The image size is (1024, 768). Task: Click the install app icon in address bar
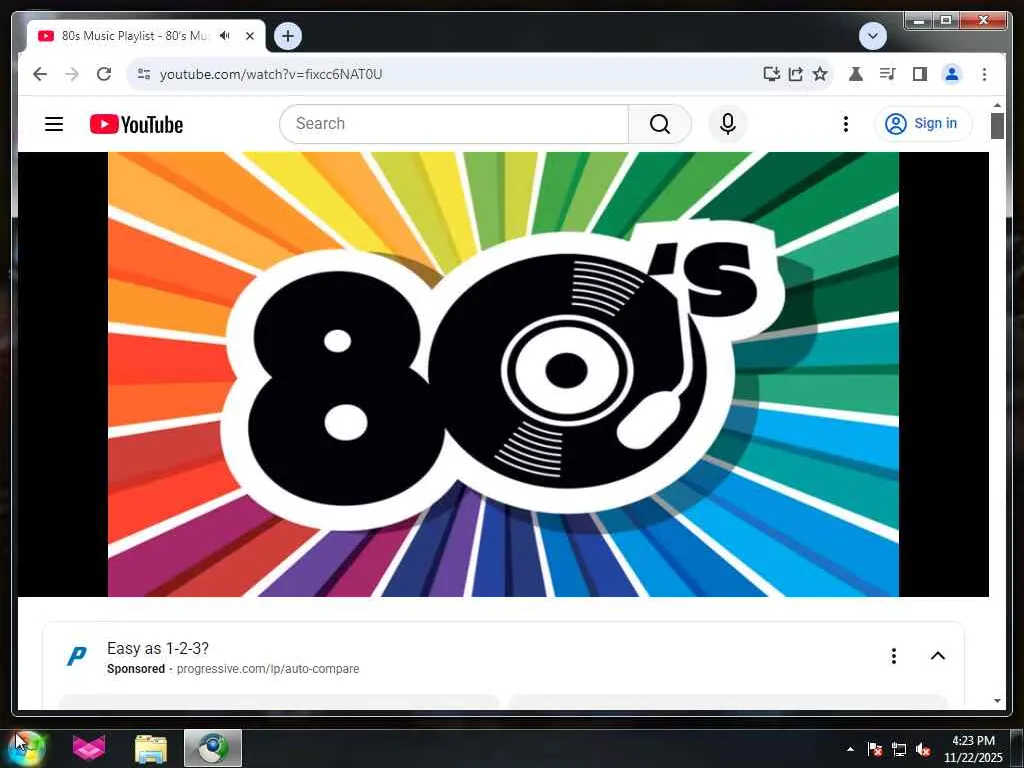pos(771,74)
